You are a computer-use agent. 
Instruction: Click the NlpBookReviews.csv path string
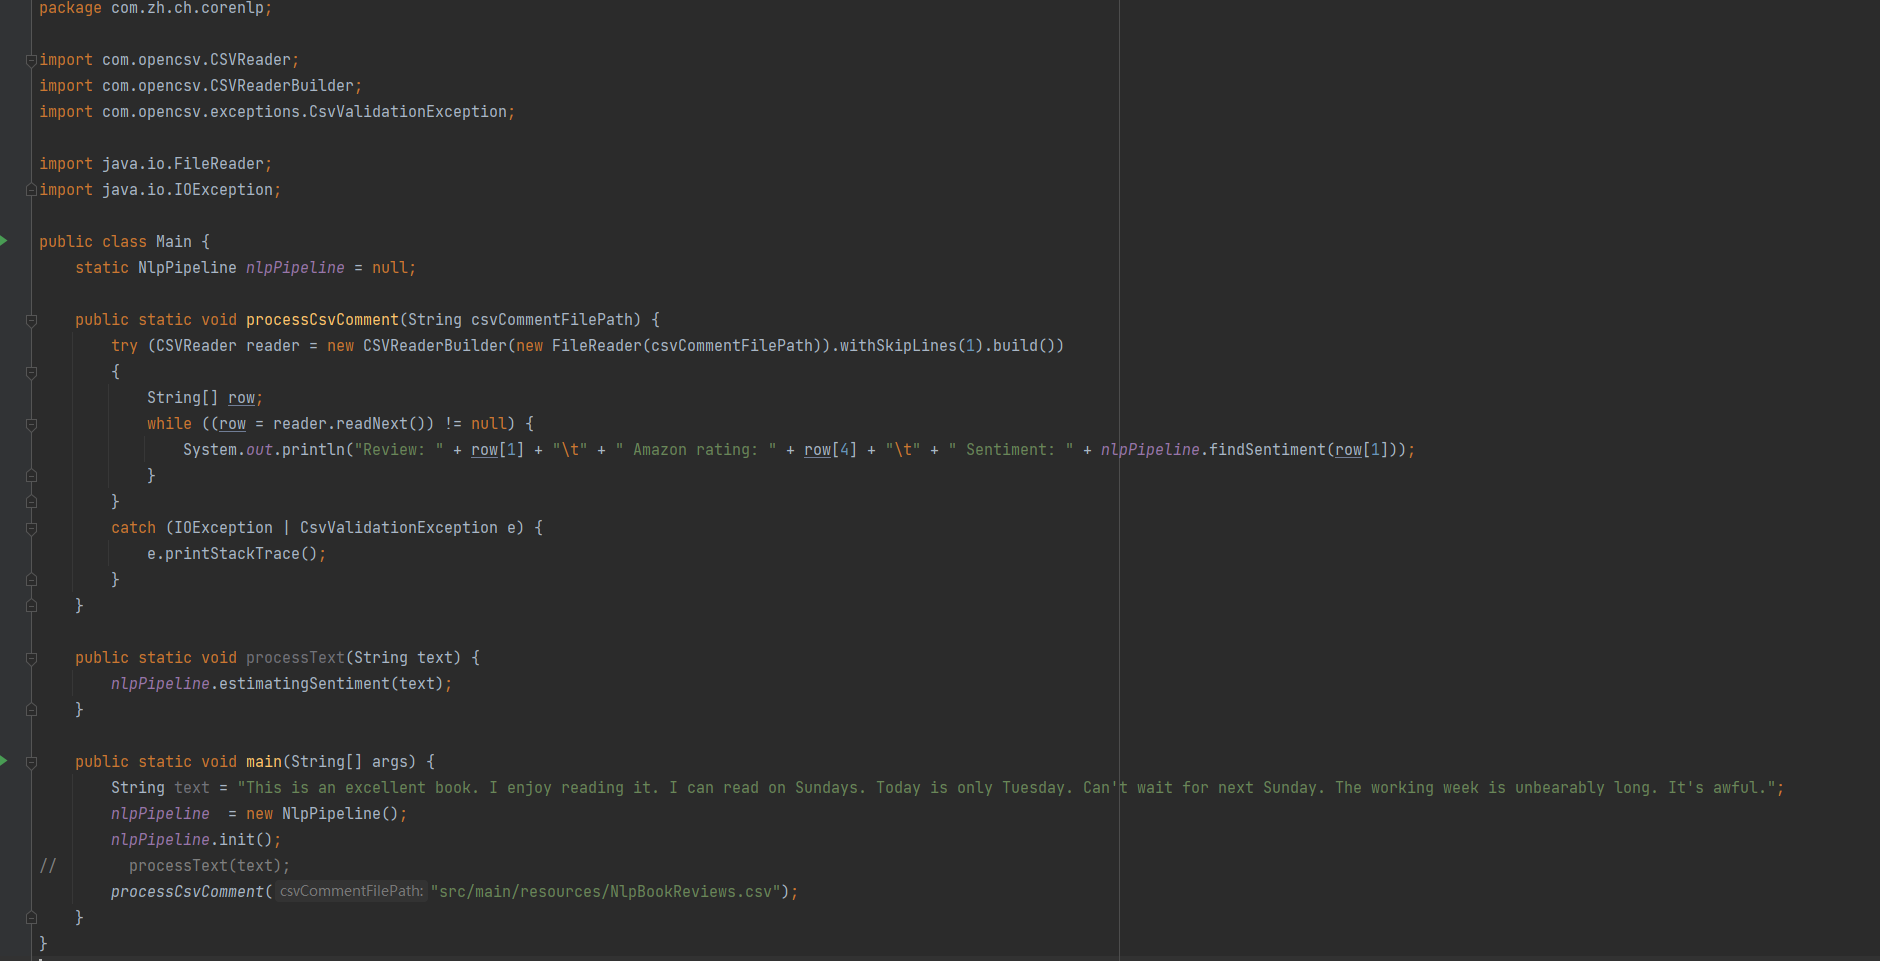606,892
